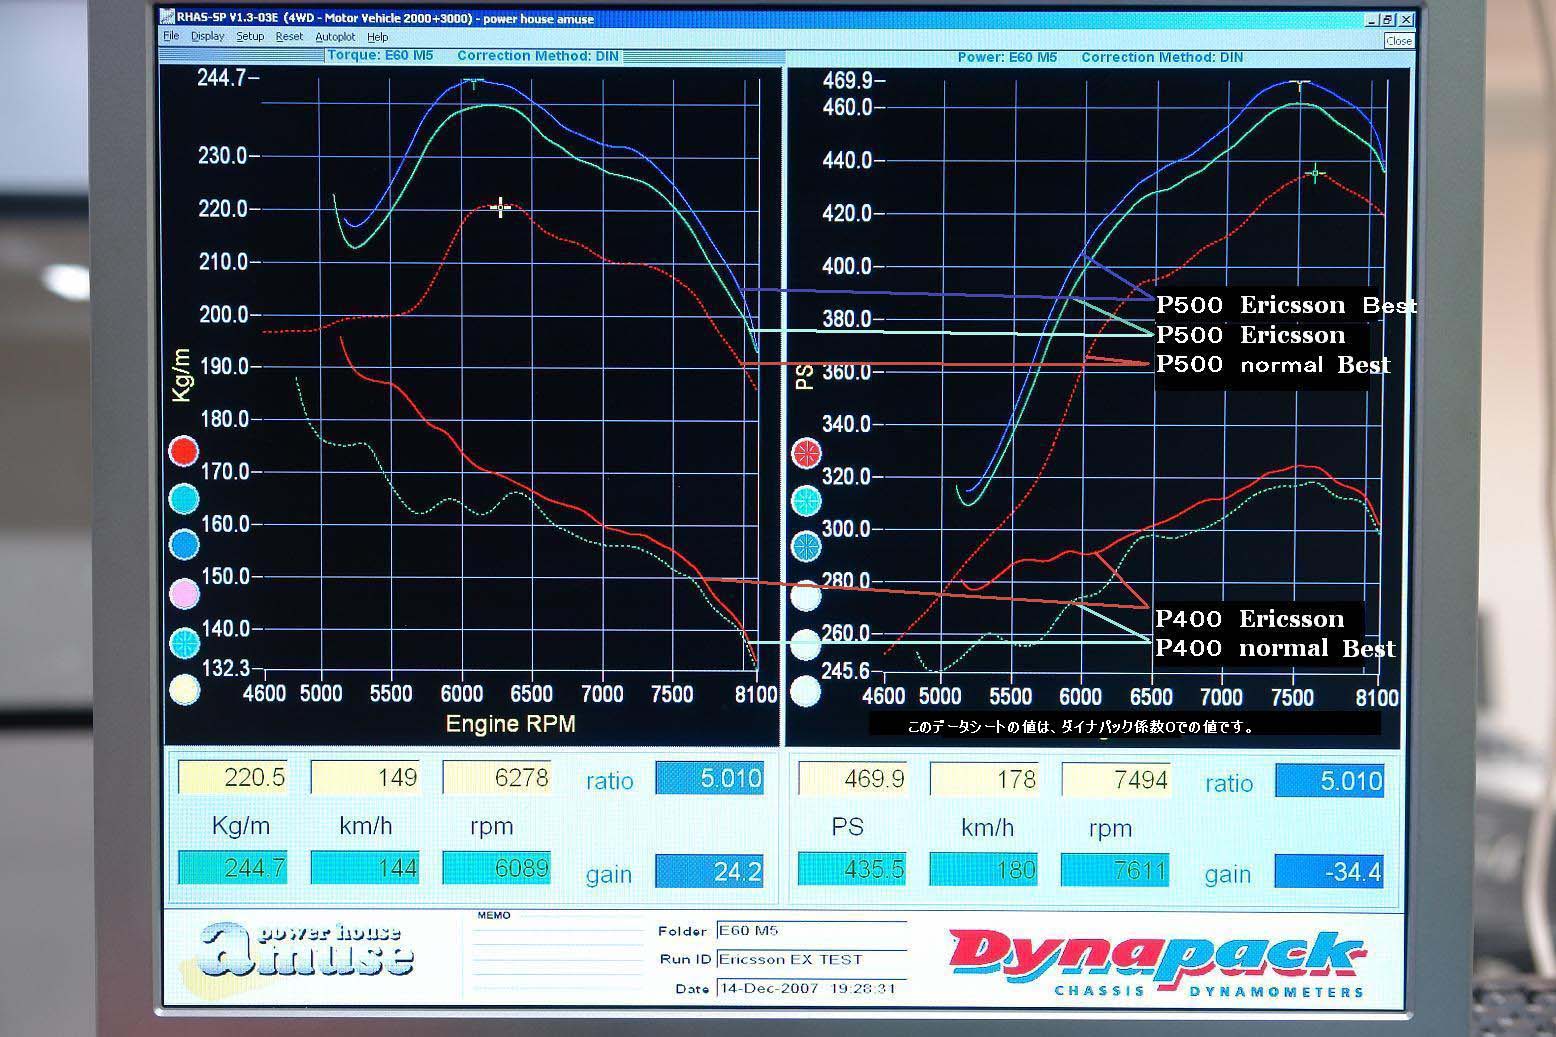Open the Reset menu
The width and height of the screenshot is (1556, 1037).
click(x=289, y=36)
